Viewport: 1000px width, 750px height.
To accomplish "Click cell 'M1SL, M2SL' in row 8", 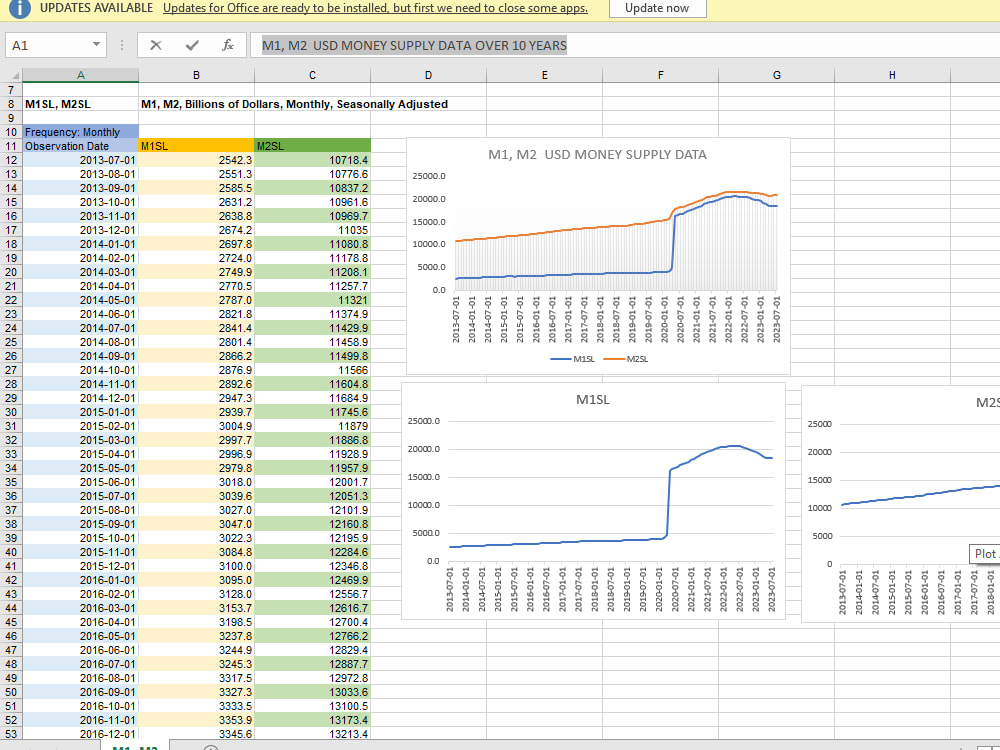I will [x=80, y=104].
